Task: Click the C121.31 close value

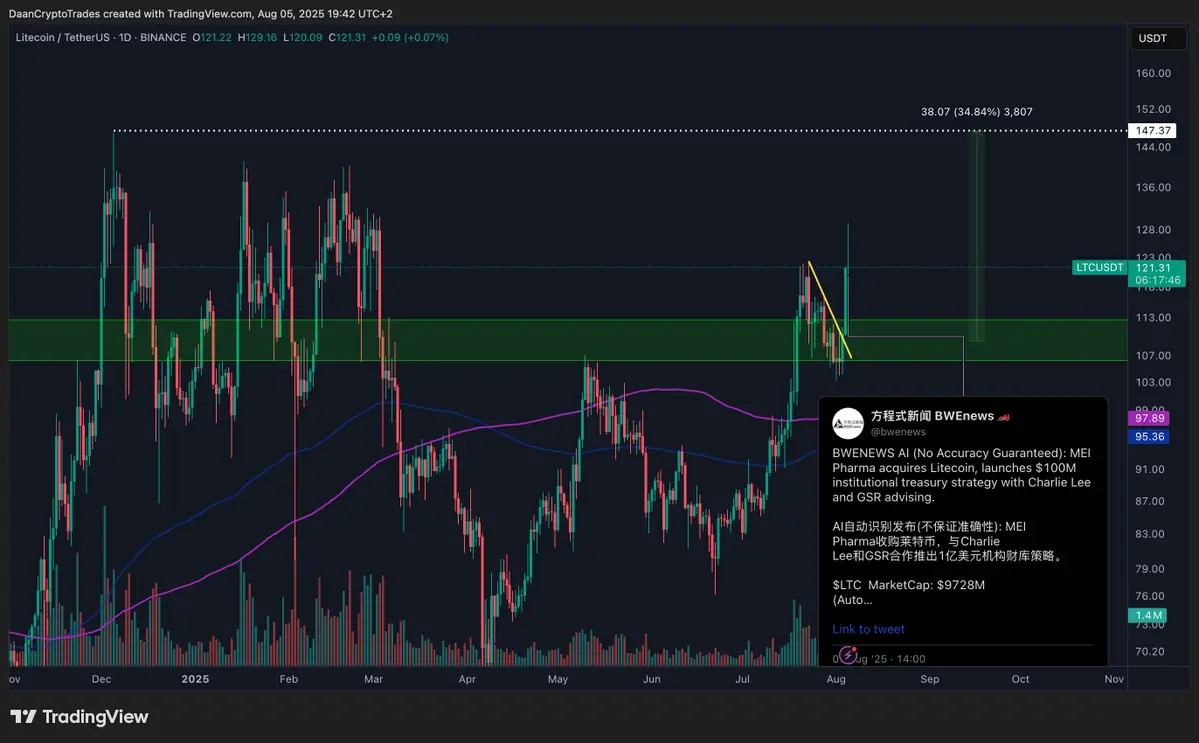Action: pyautogui.click(x=347, y=37)
